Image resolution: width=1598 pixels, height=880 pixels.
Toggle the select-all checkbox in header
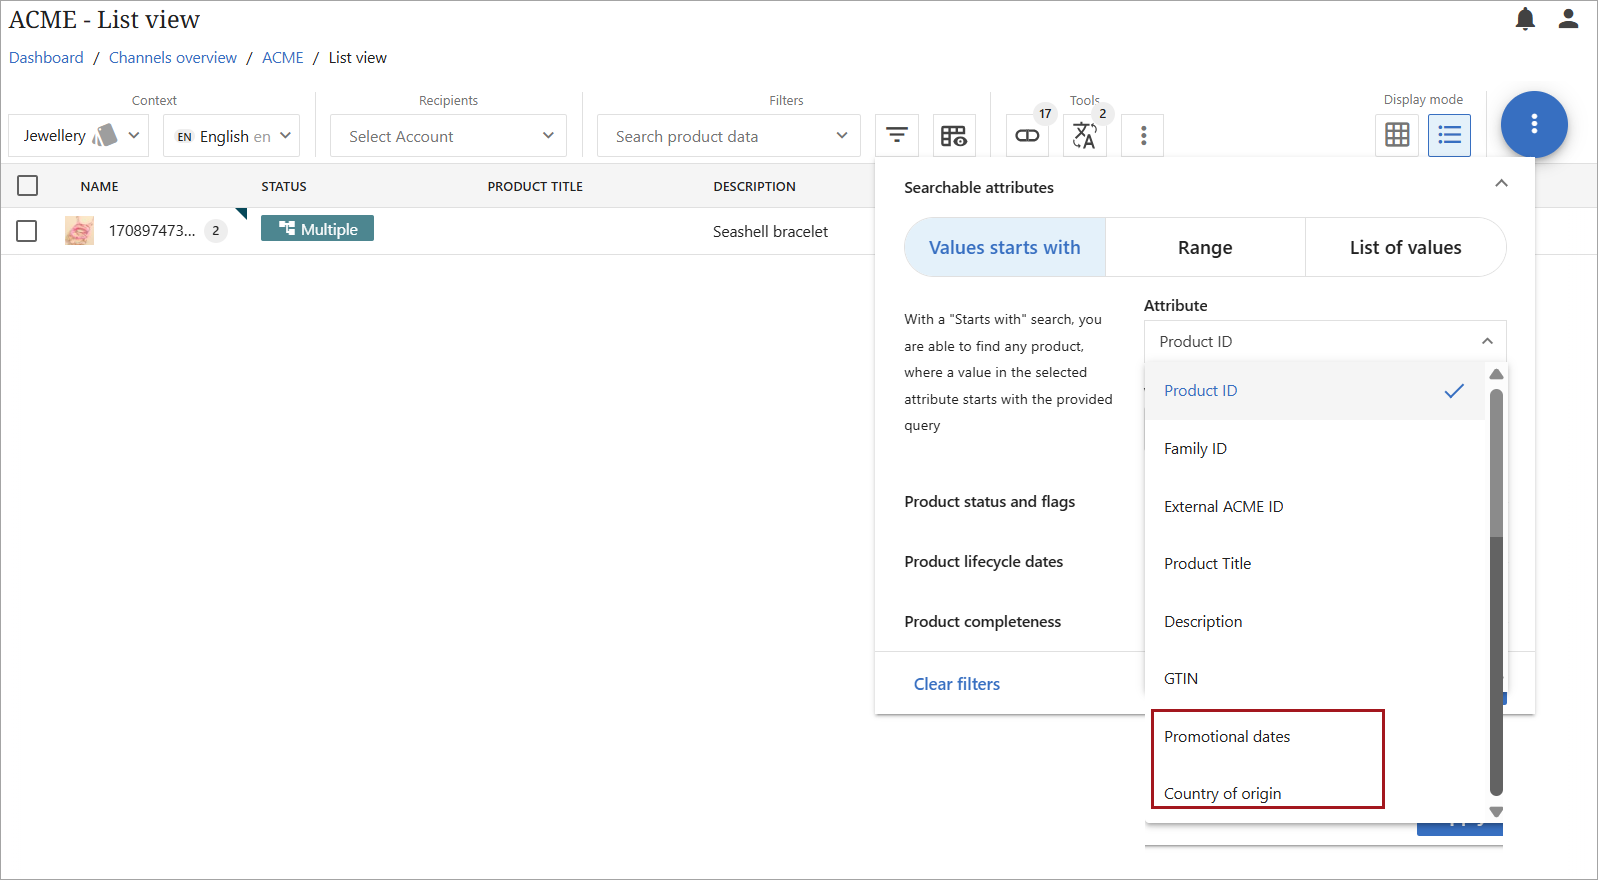[x=28, y=186]
